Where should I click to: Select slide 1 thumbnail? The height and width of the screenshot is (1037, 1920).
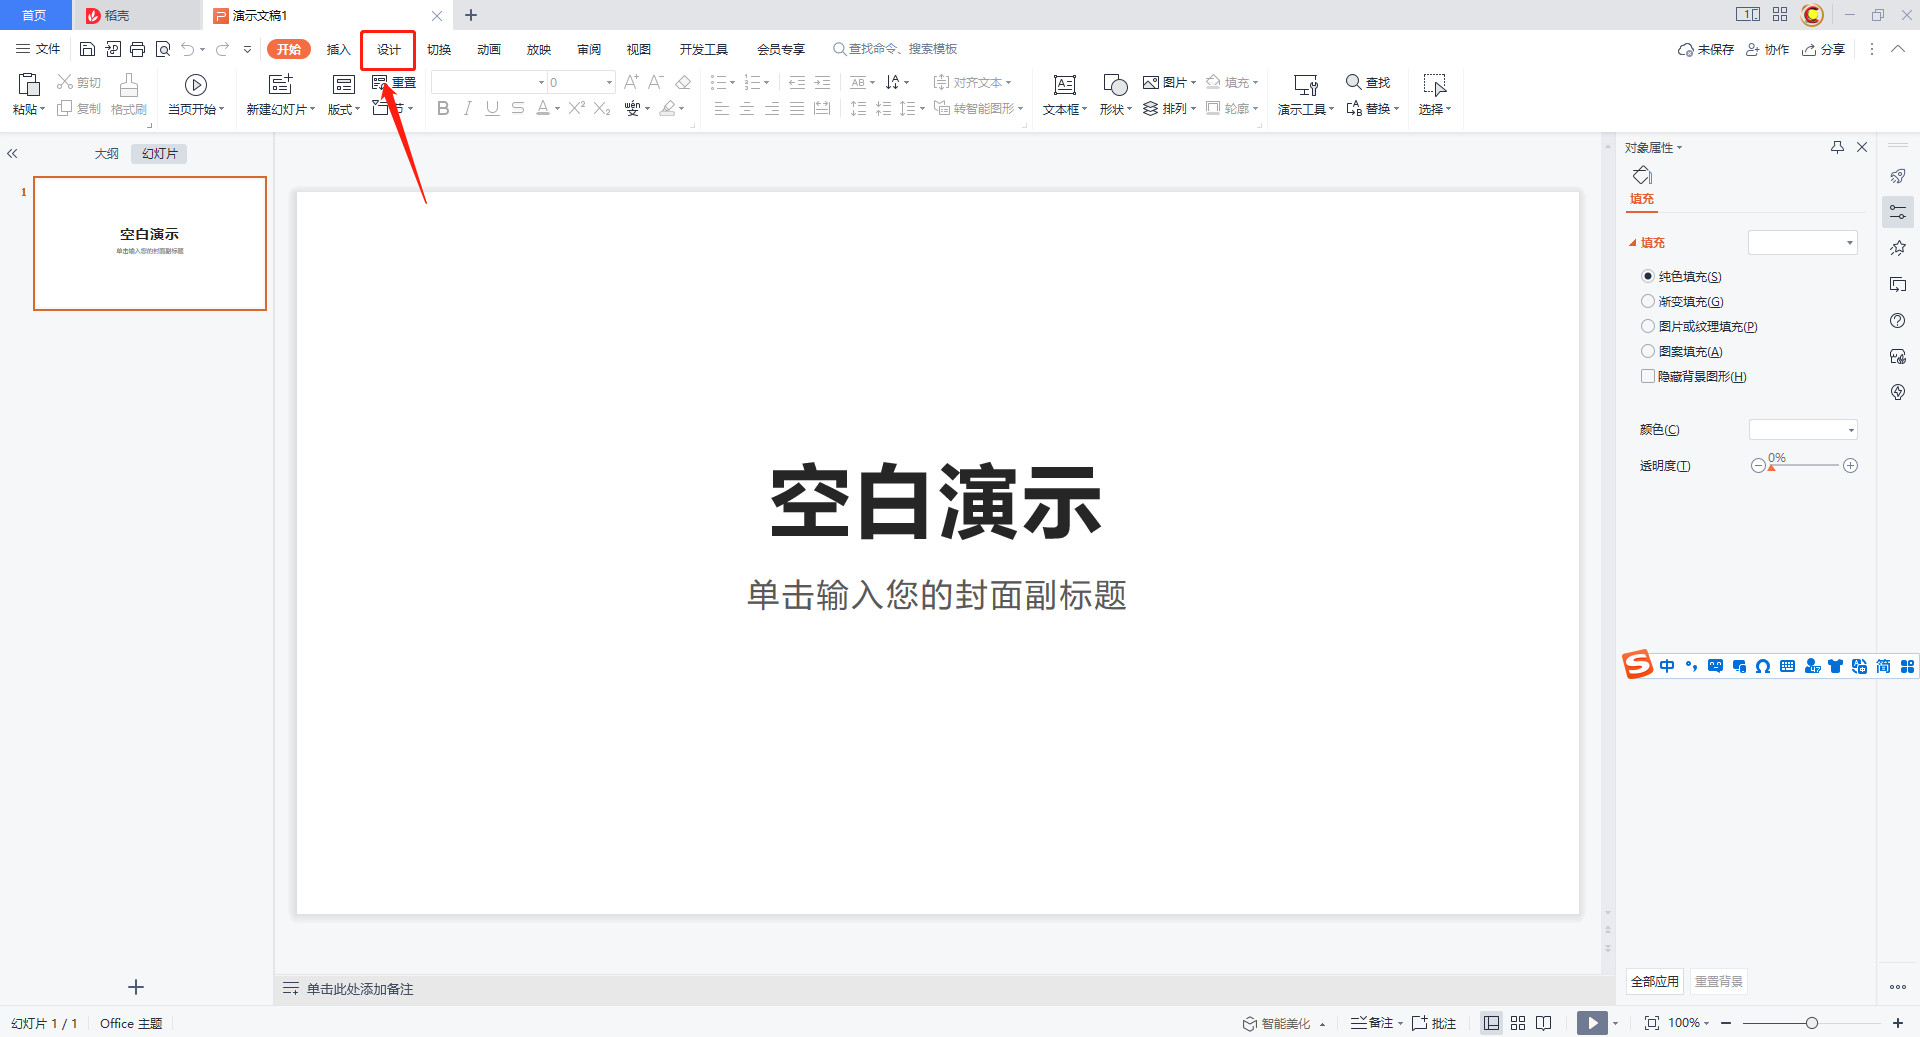(150, 243)
